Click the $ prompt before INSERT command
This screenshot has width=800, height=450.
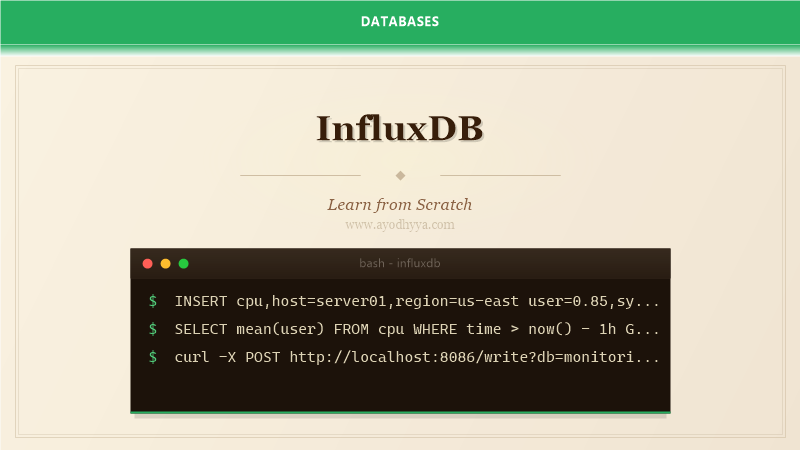[153, 301]
